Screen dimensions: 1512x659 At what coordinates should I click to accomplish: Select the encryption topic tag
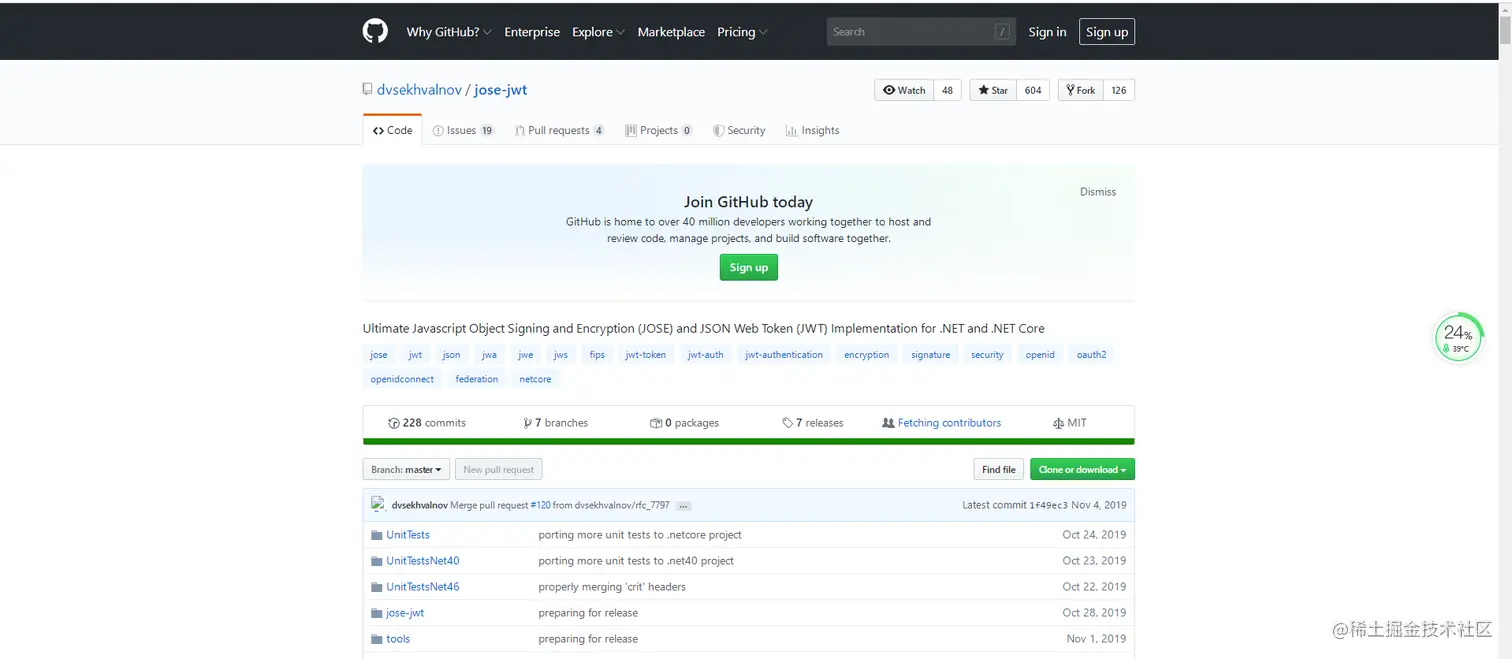click(866, 355)
